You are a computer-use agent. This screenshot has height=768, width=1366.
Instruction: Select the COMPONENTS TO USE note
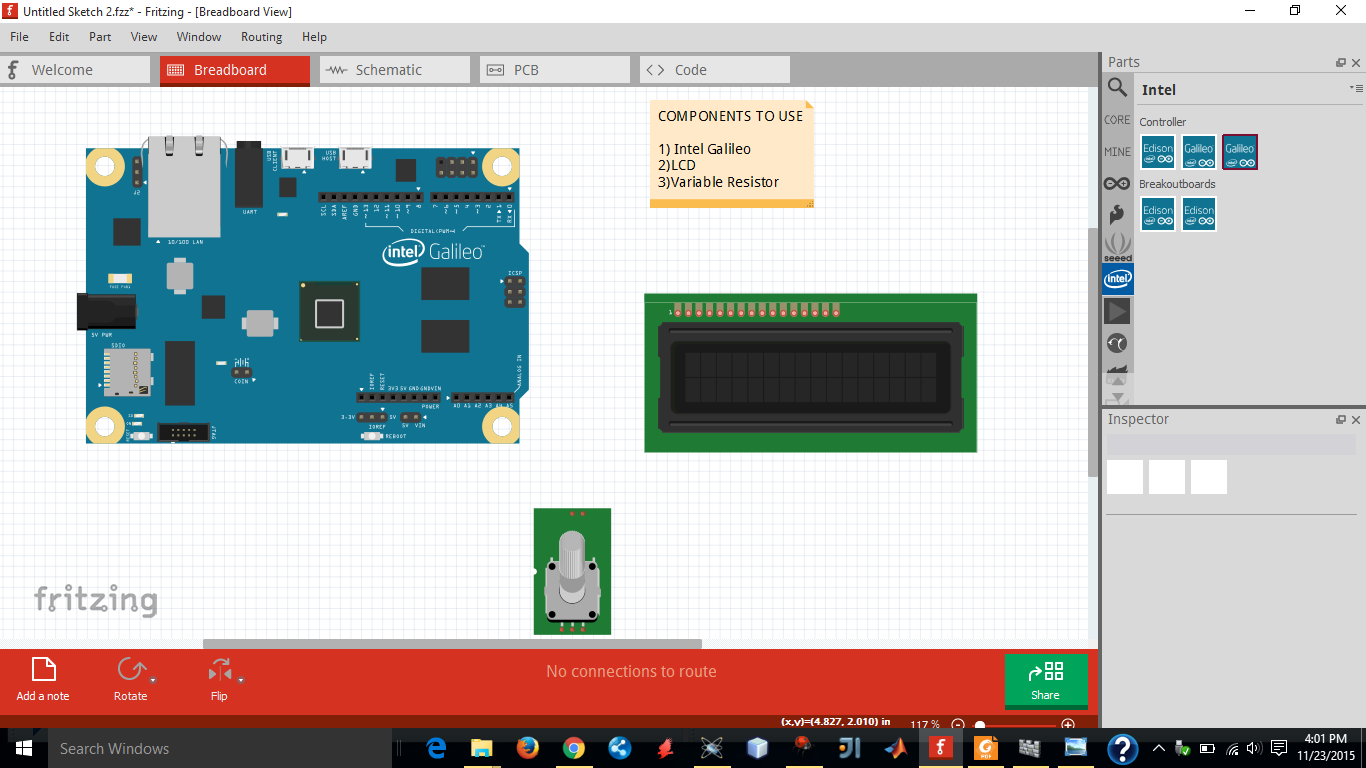pyautogui.click(x=732, y=153)
